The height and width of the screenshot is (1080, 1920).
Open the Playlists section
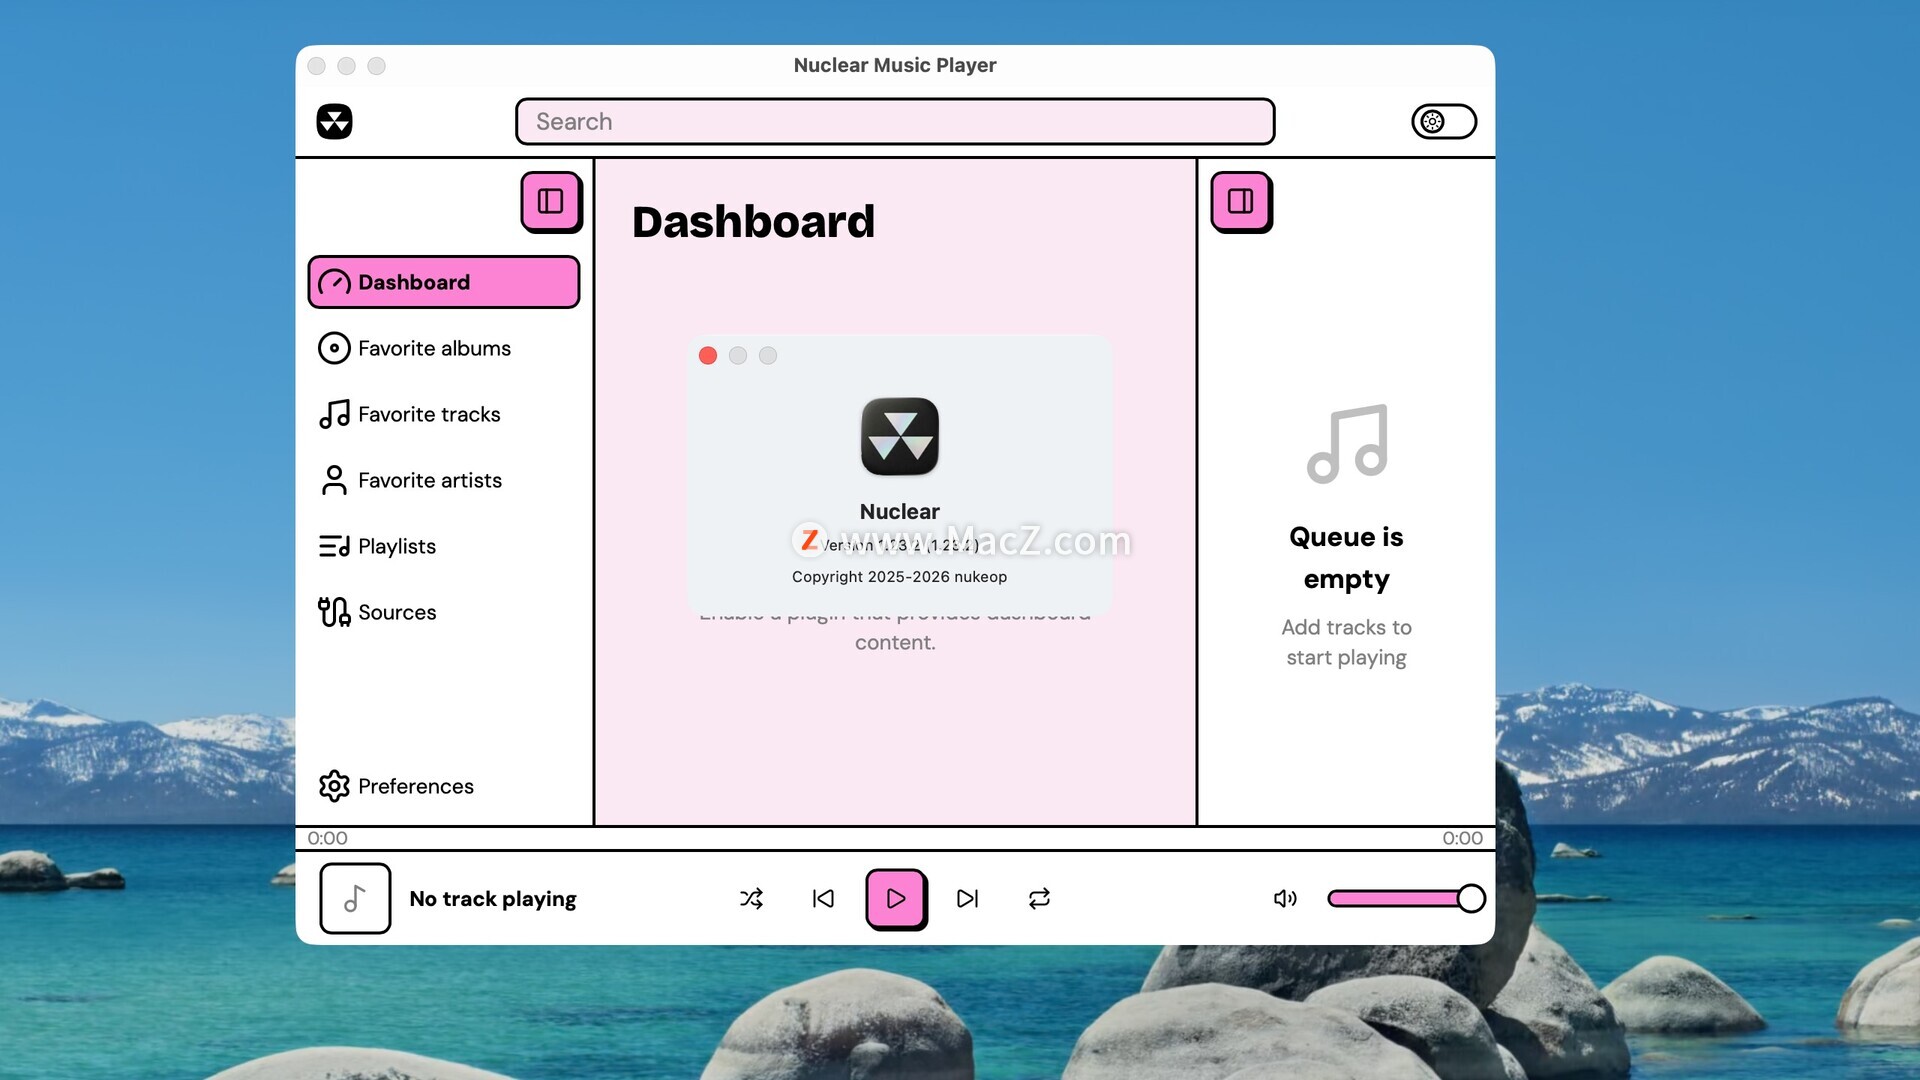pyautogui.click(x=396, y=546)
